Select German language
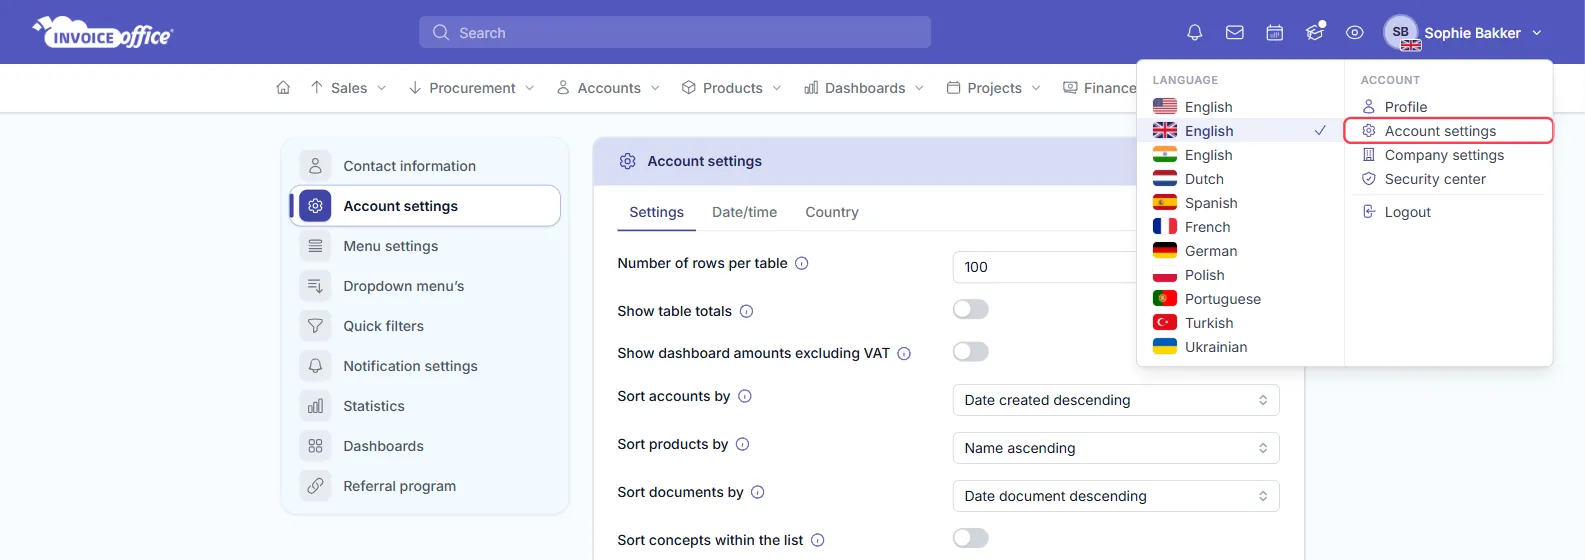Viewport: 1585px width, 560px height. tap(1240, 251)
